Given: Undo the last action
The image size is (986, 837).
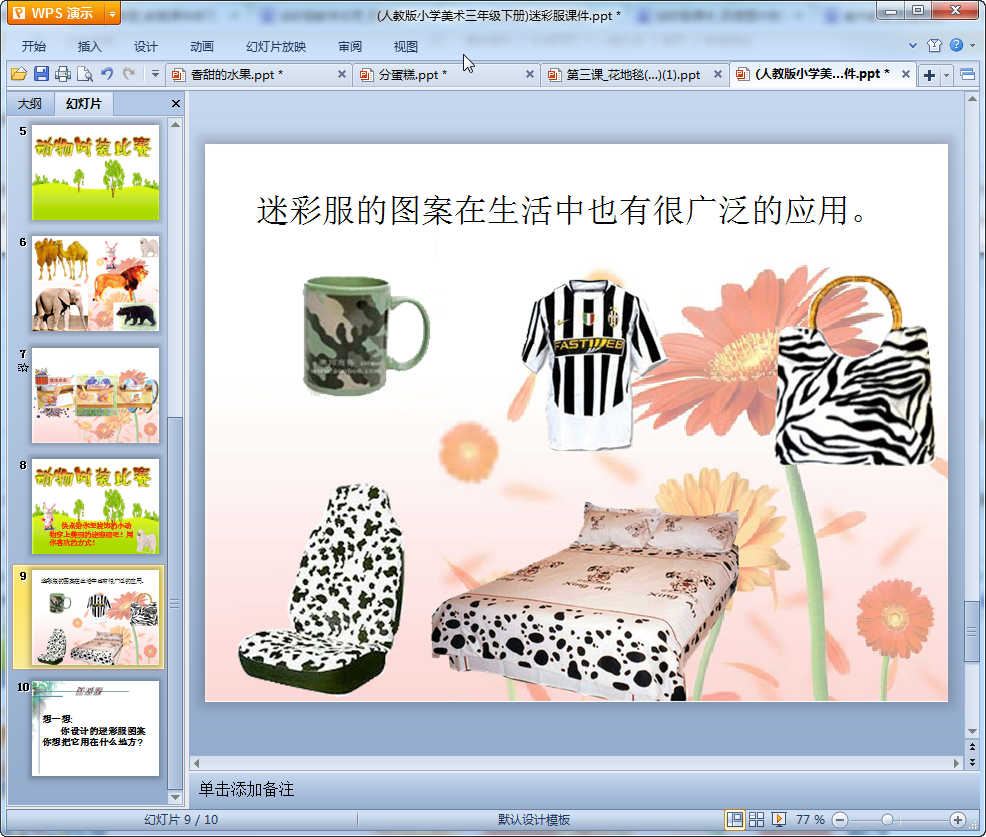Looking at the screenshot, I should click(x=107, y=74).
